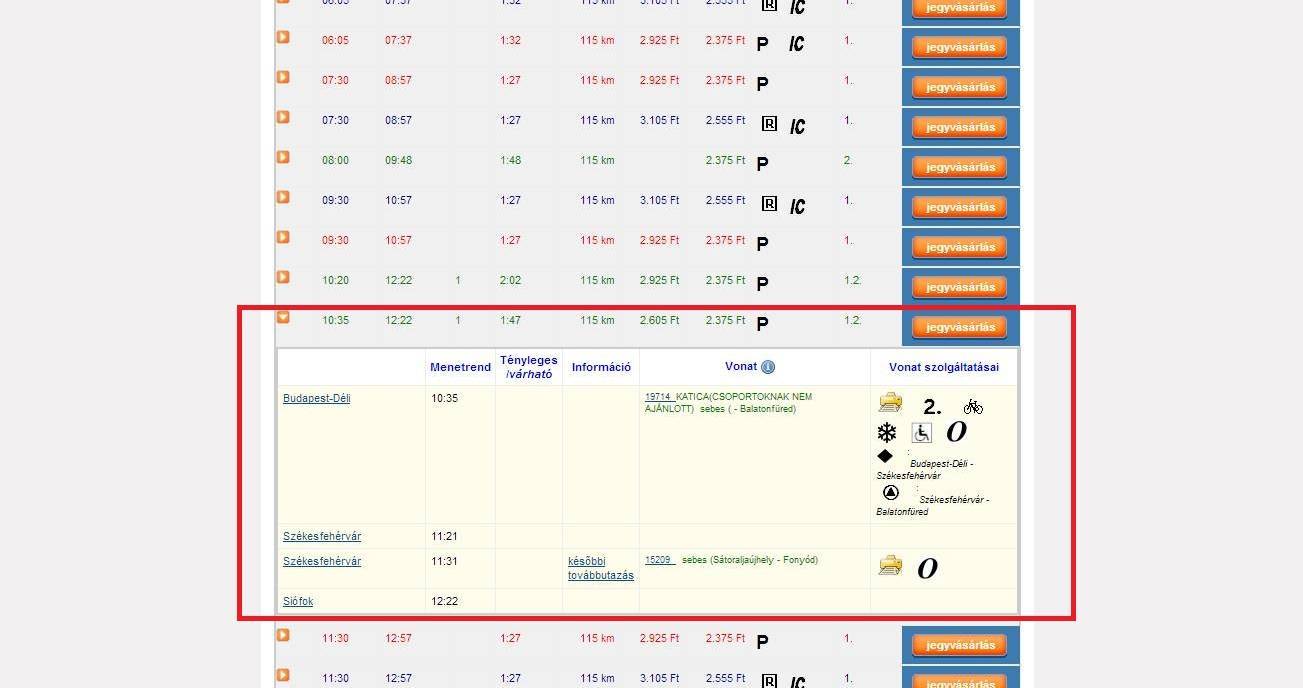Open the Siófok station link
Viewport: 1303px width, 688px height.
[298, 601]
